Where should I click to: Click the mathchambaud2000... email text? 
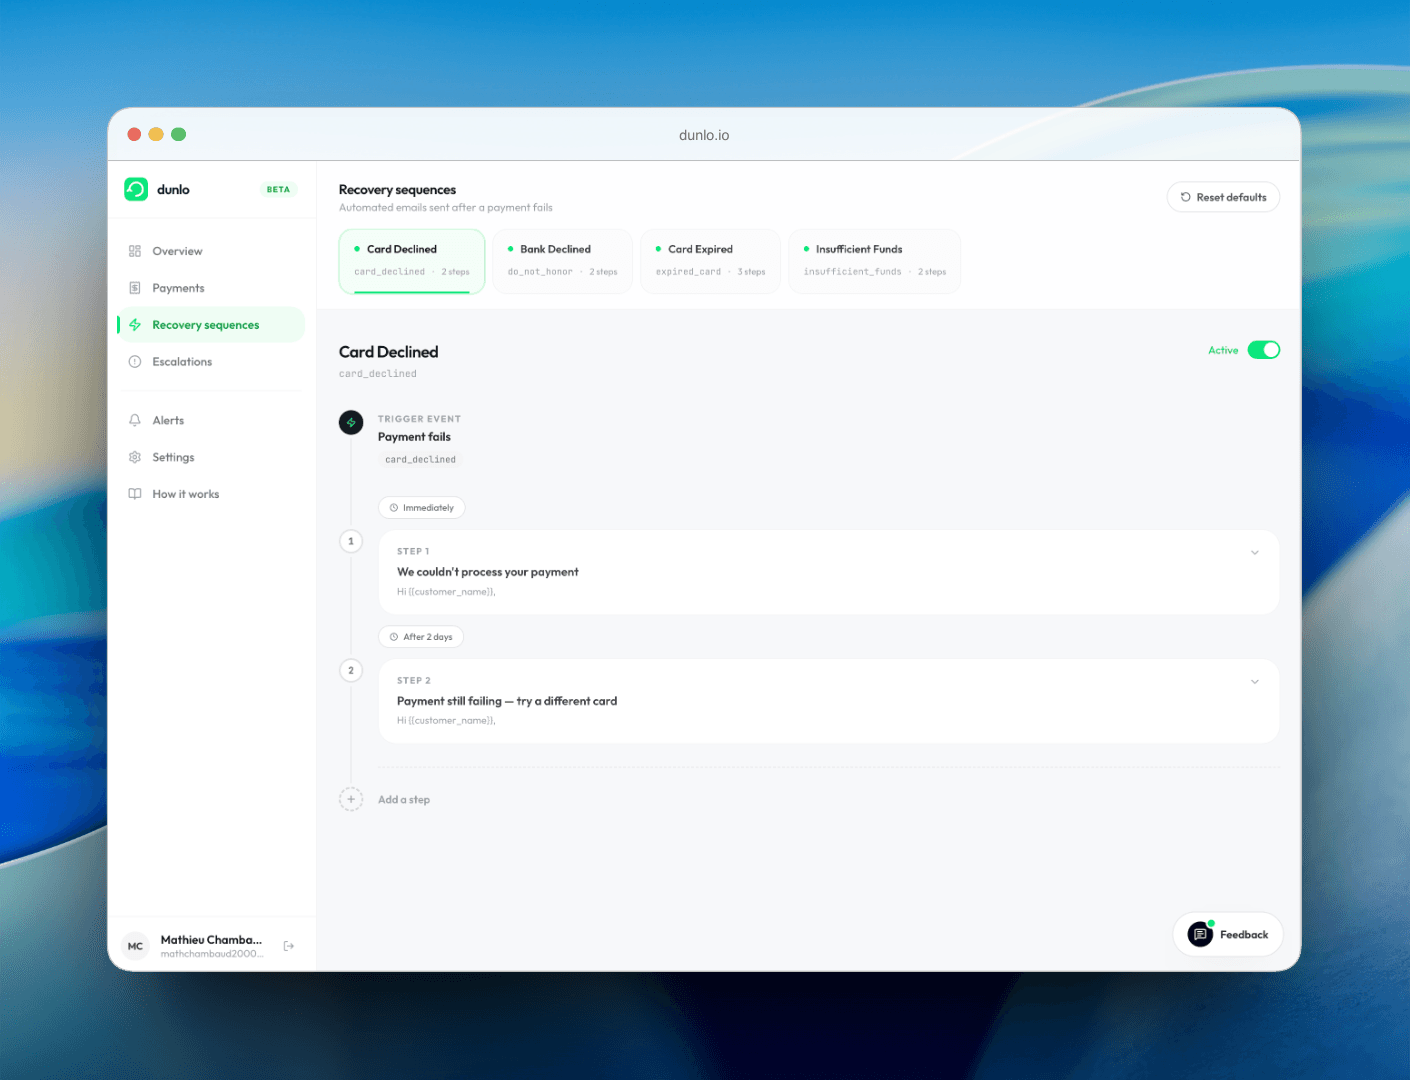pyautogui.click(x=212, y=954)
